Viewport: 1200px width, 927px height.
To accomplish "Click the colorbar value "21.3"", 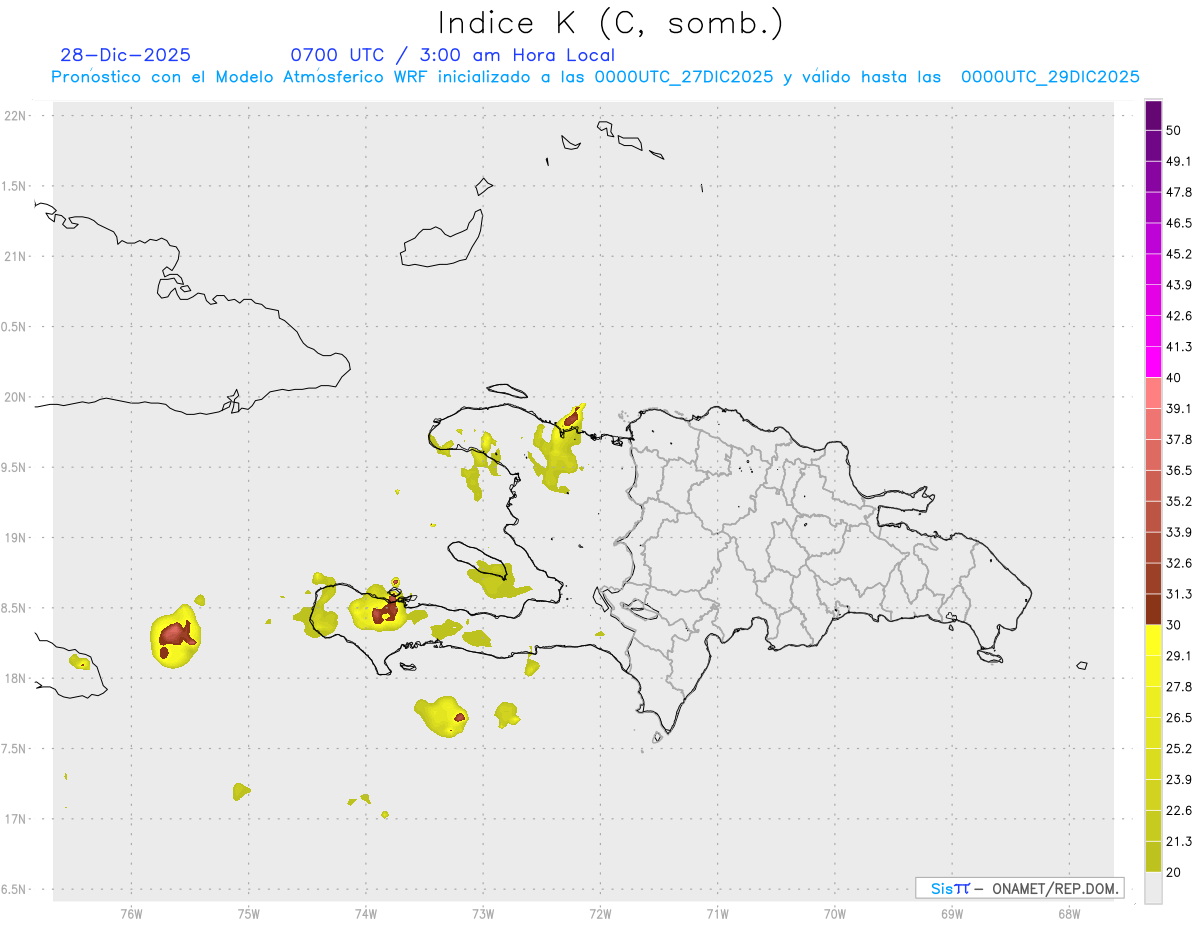I will tap(1178, 841).
